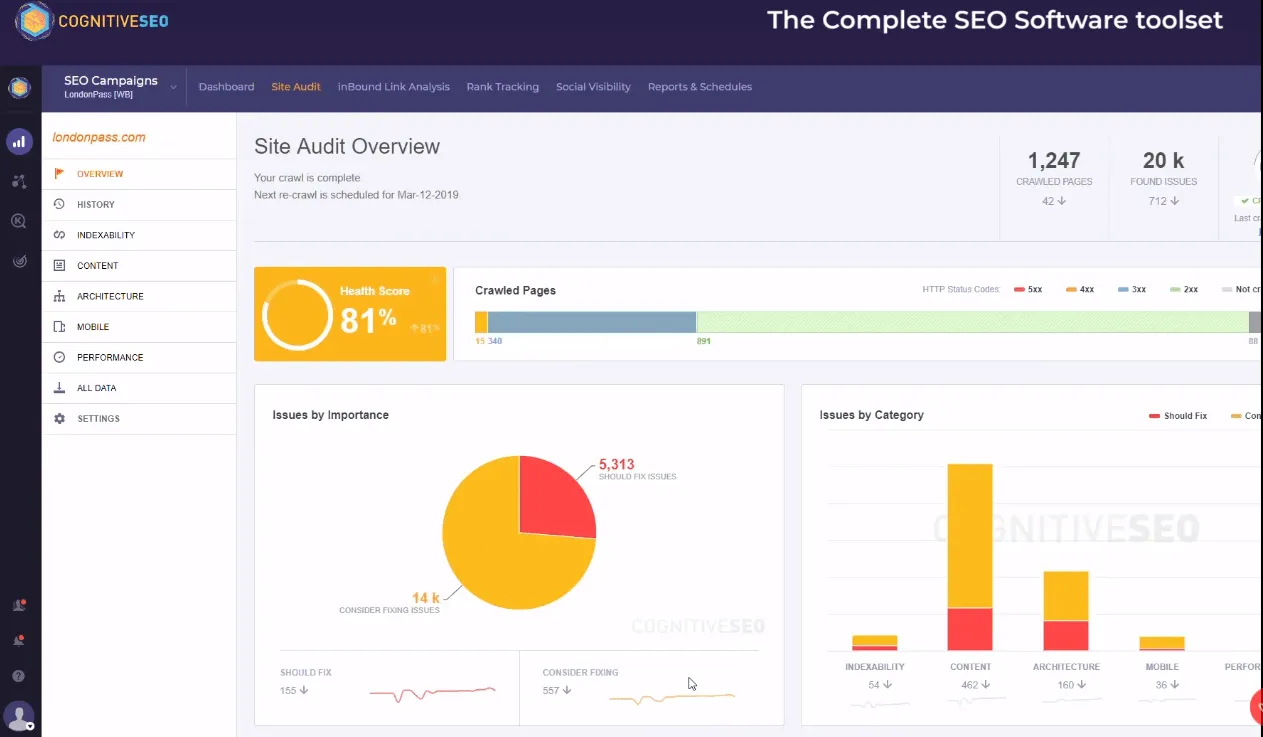Select the Overview flag icon
Viewport: 1263px width, 737px height.
tap(59, 174)
